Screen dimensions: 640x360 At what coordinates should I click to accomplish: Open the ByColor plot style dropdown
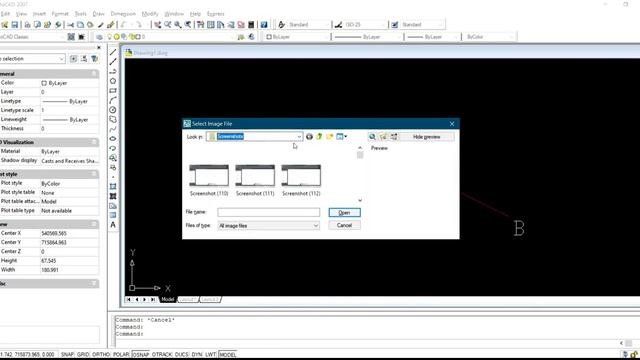coord(511,37)
